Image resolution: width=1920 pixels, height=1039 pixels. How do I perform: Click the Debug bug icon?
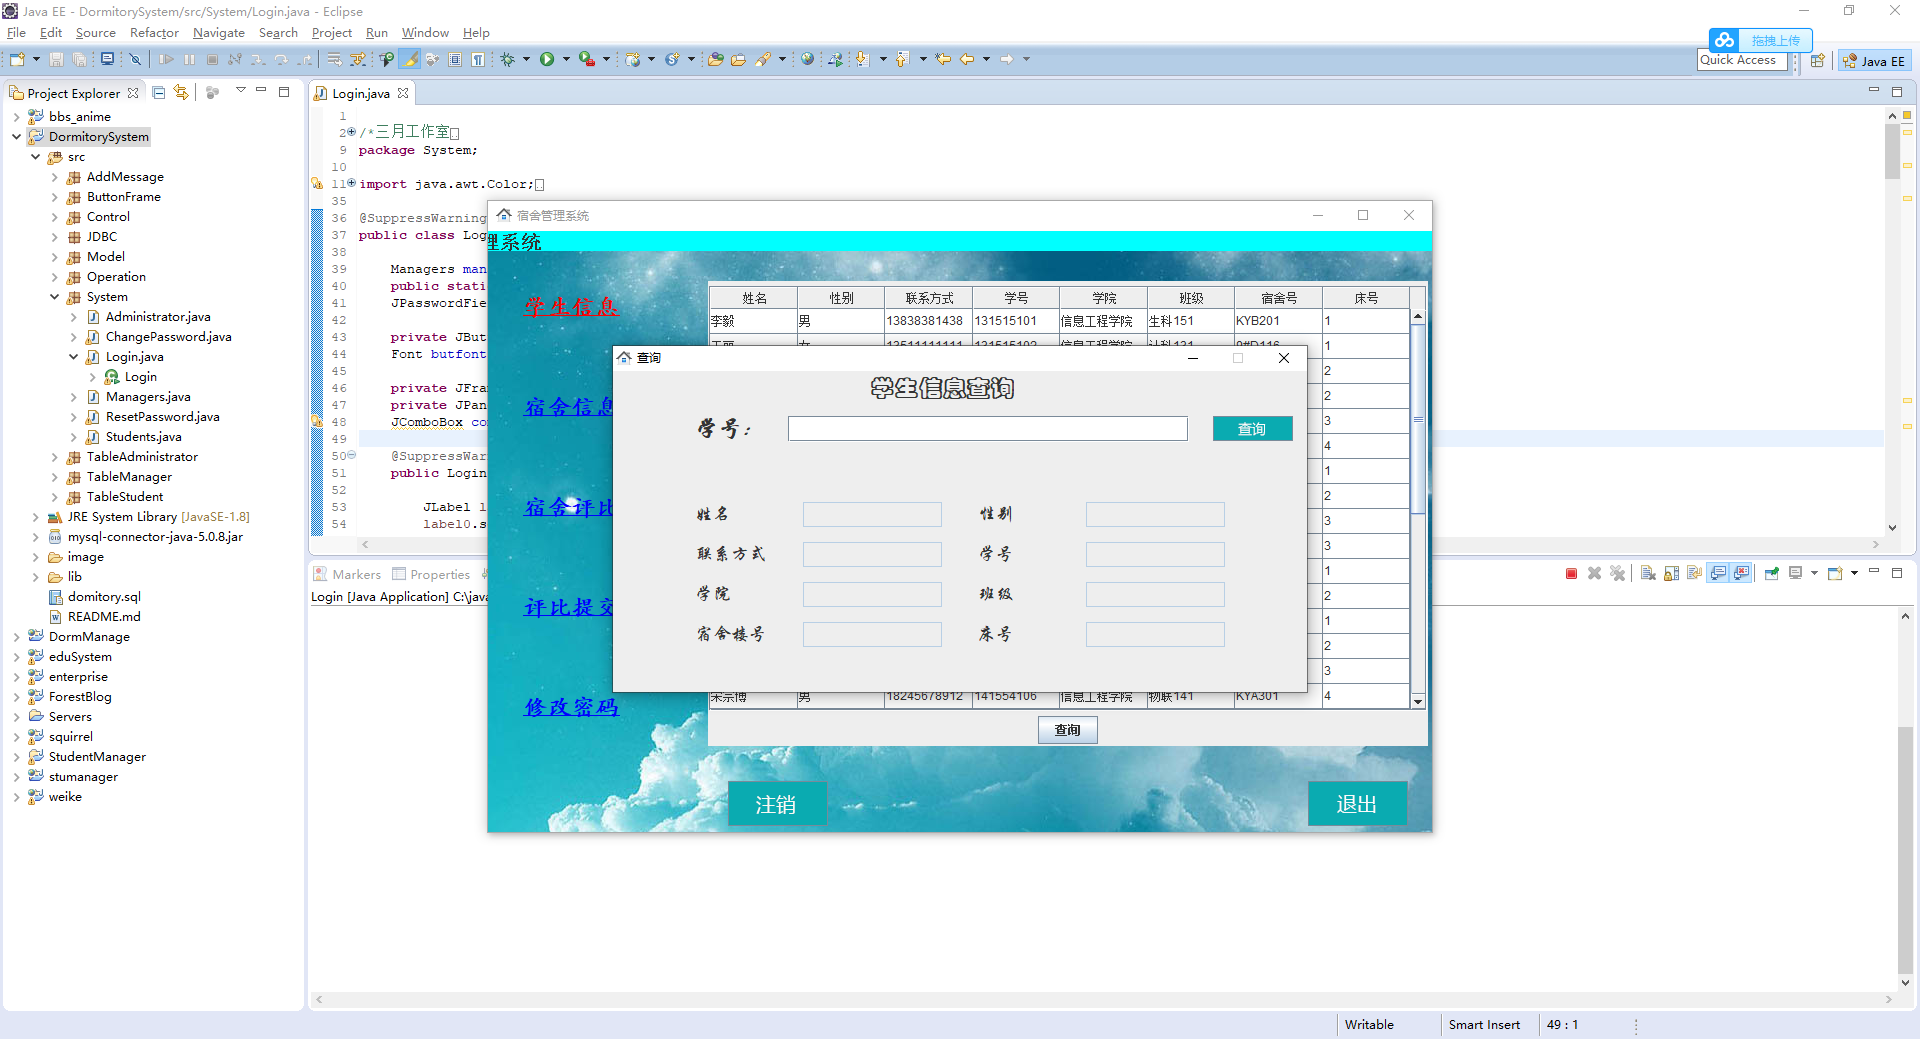click(508, 59)
